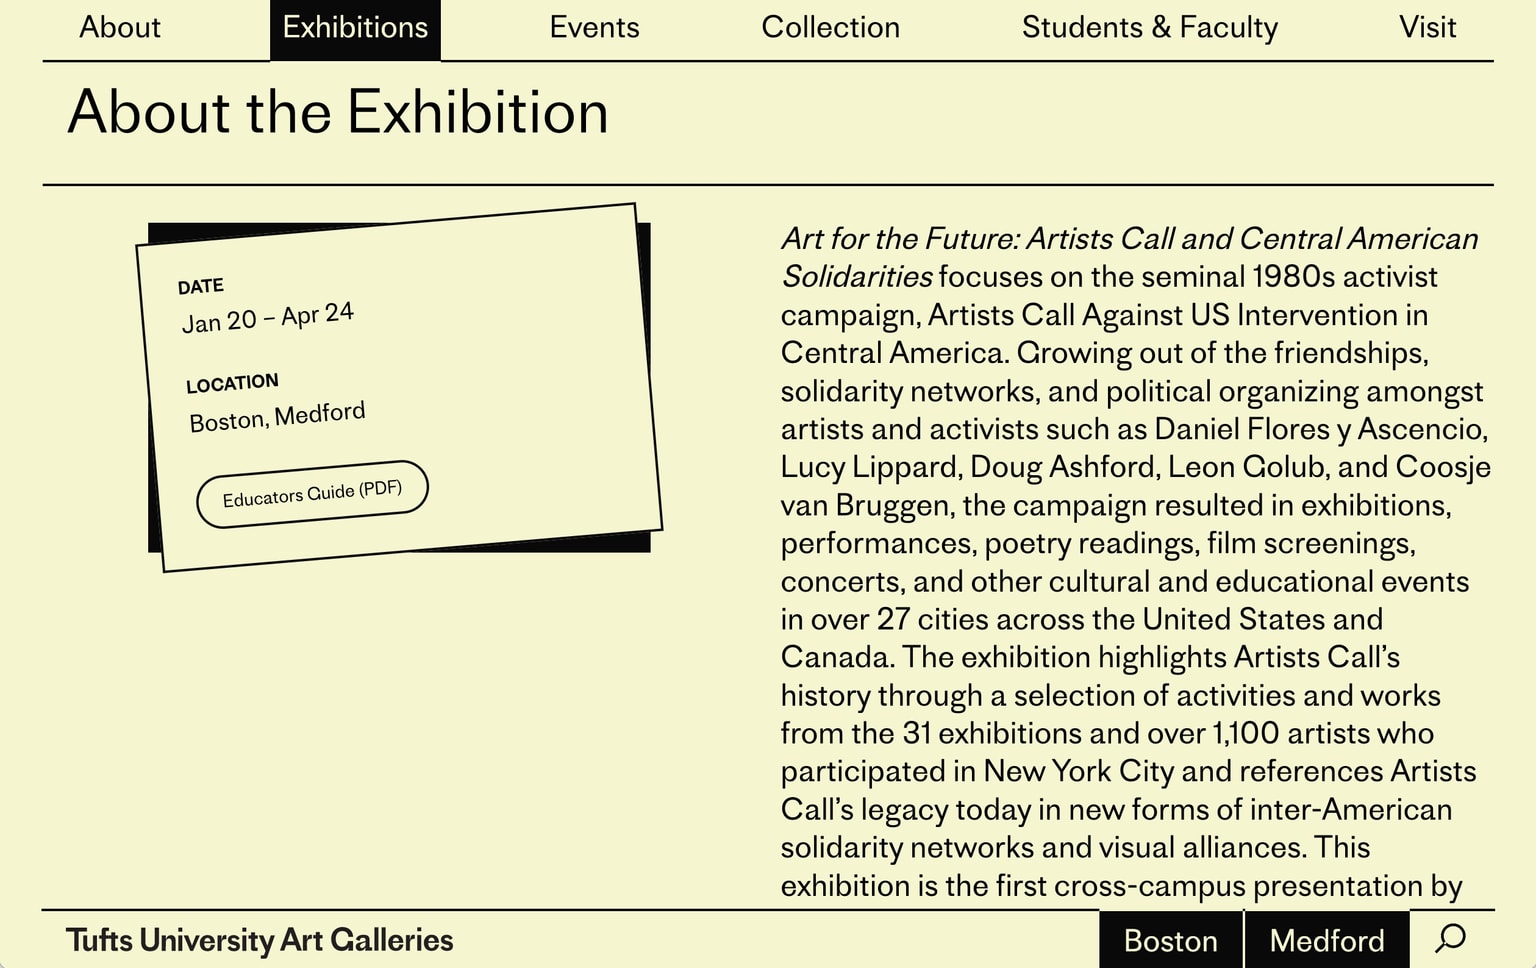Open the About menu item
1536x968 pixels.
click(x=120, y=28)
